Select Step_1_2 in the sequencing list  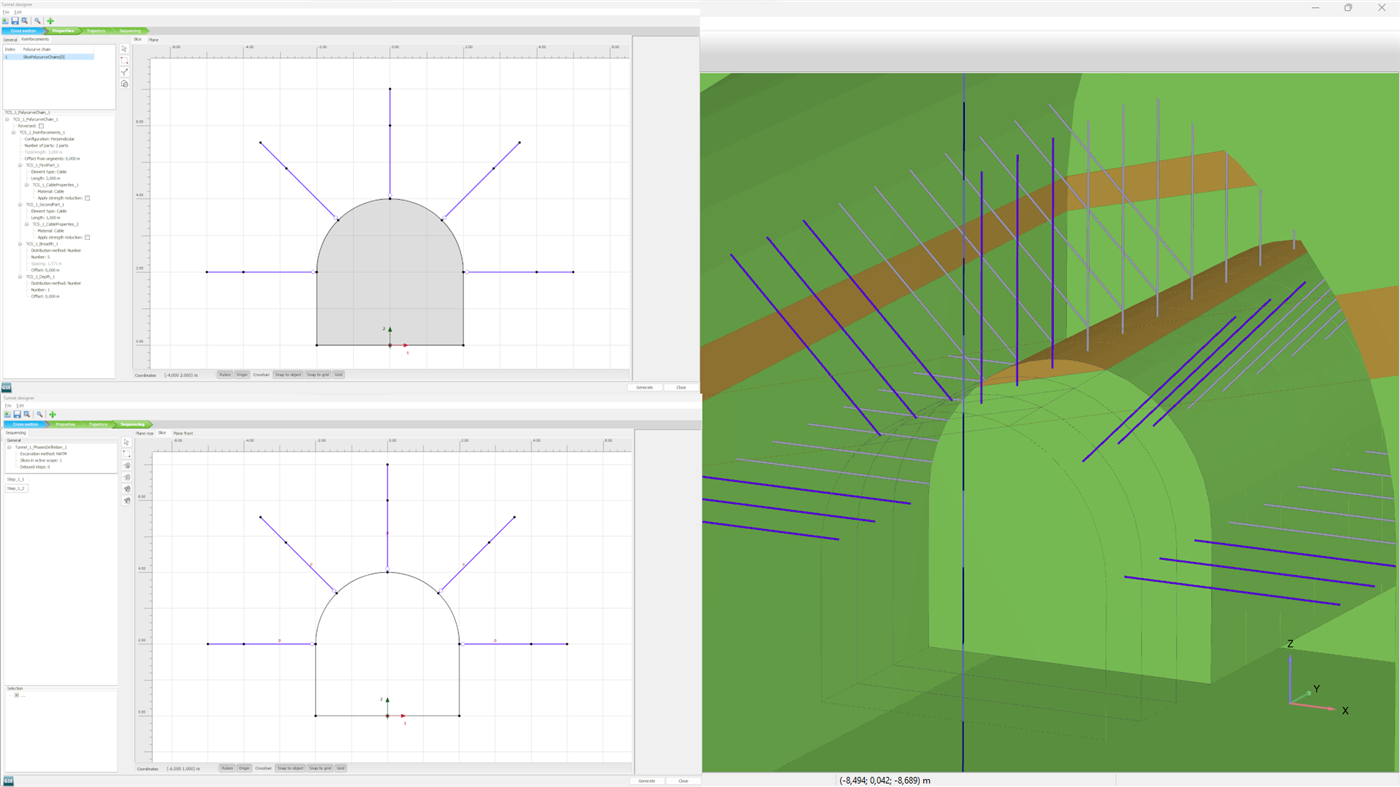click(x=16, y=488)
